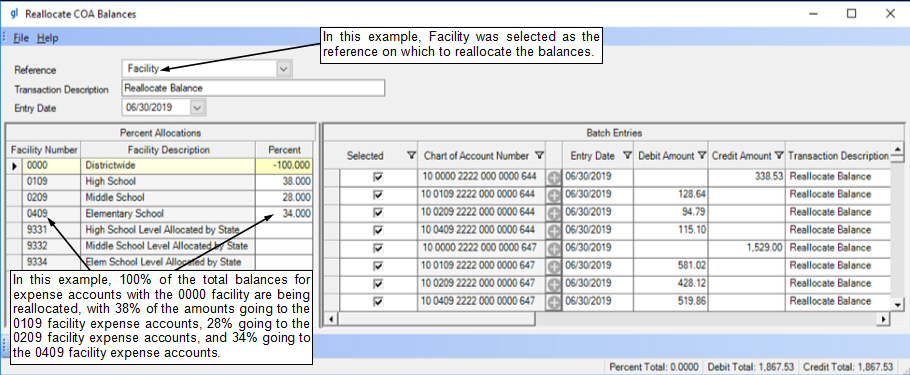This screenshot has height=375, width=910.
Task: Click the filter icon on Debit Amount column
Action: point(701,156)
